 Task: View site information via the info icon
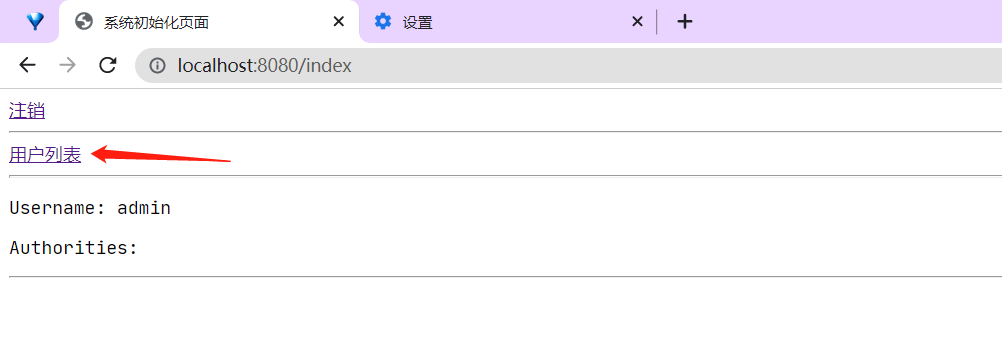click(x=157, y=65)
